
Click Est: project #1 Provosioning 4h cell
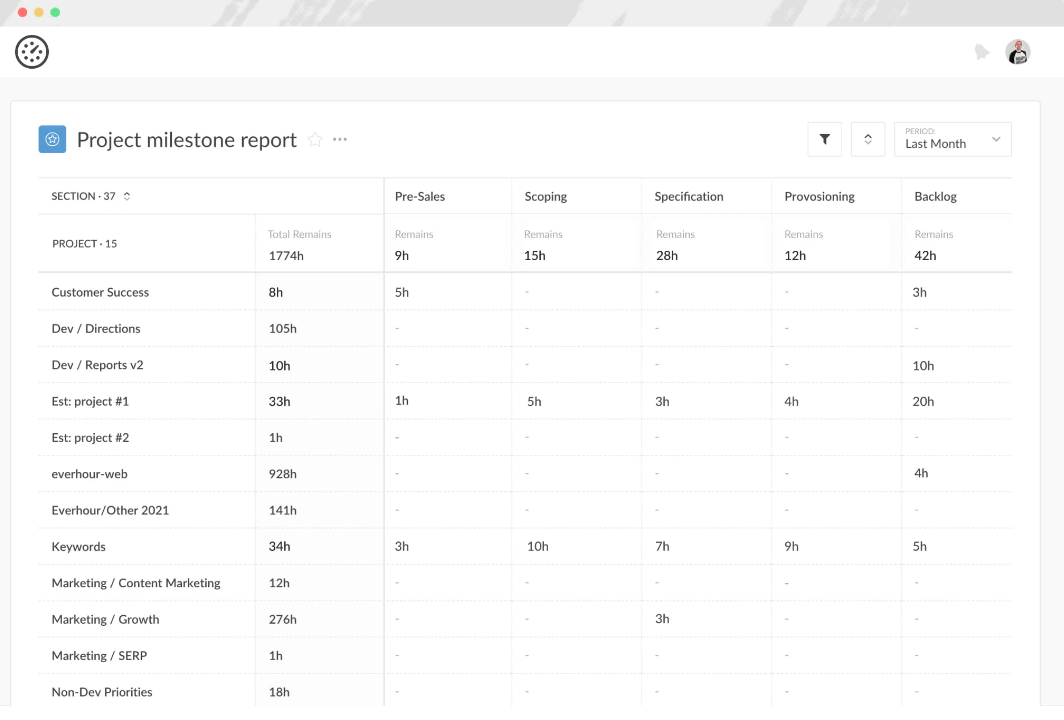(x=791, y=401)
